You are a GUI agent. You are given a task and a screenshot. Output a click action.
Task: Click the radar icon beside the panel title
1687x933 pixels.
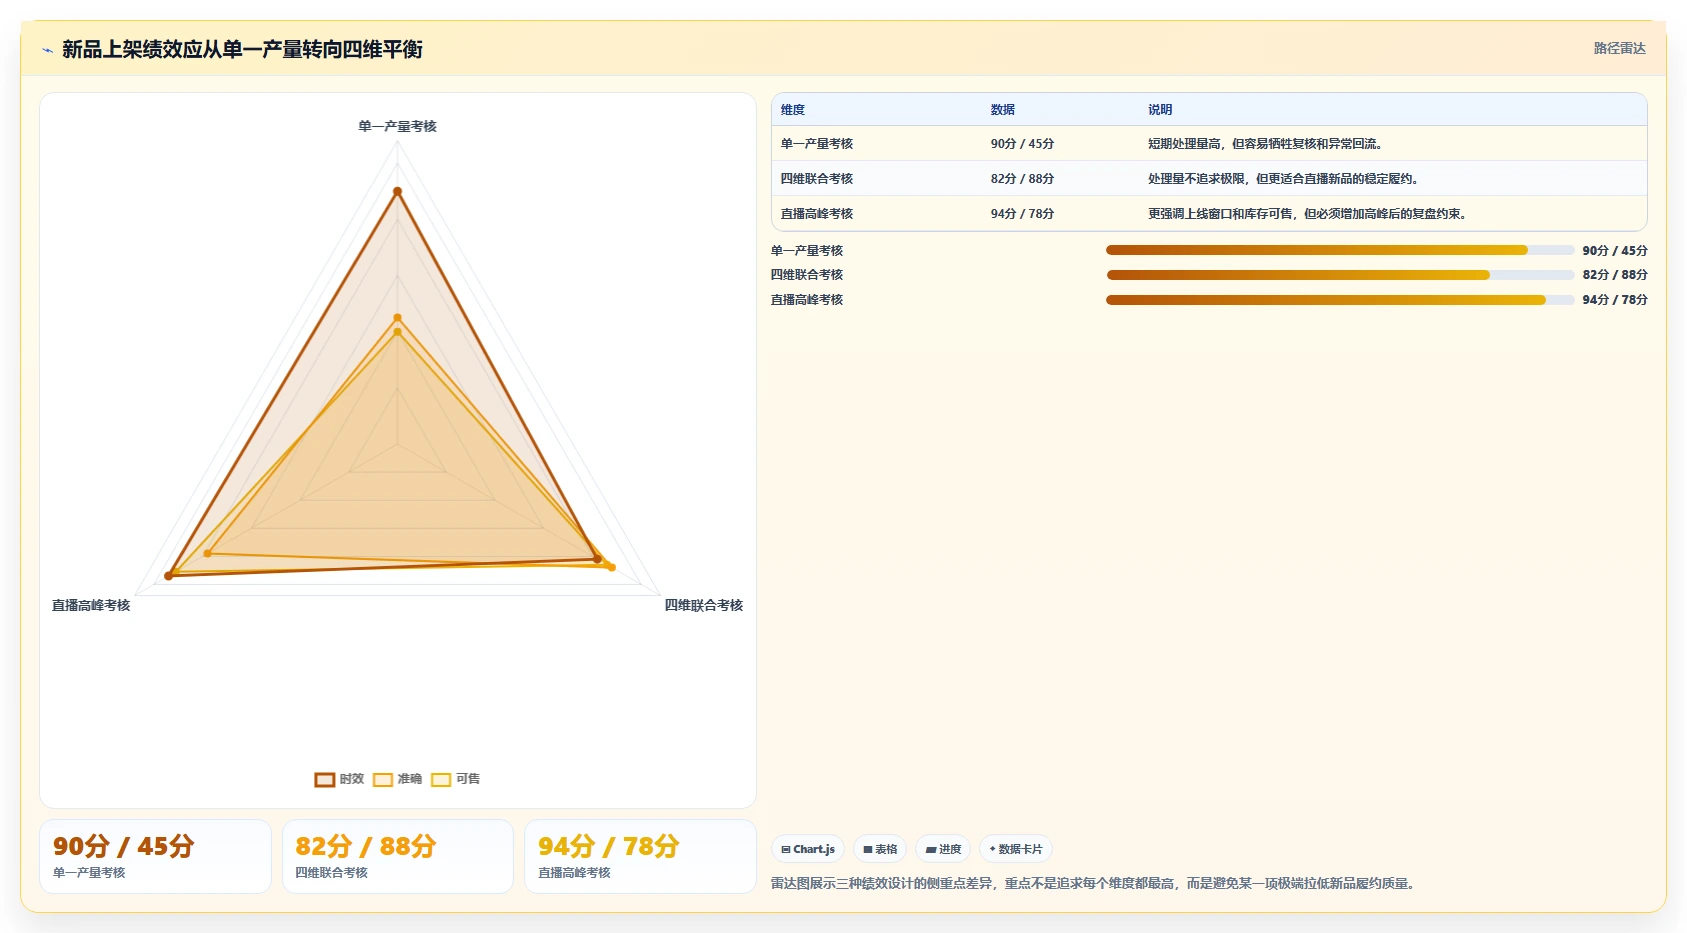tap(47, 50)
